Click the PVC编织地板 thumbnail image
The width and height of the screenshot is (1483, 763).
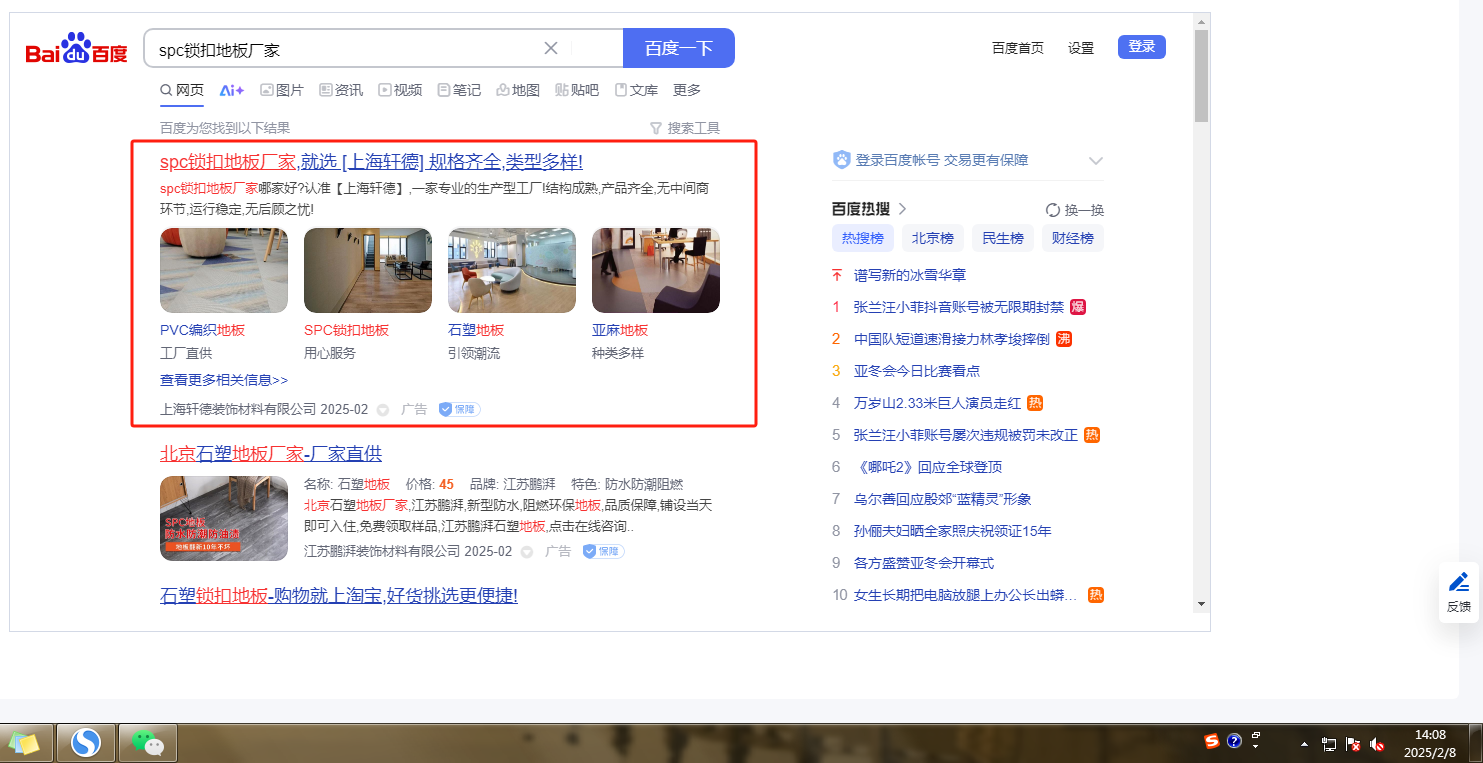224,271
